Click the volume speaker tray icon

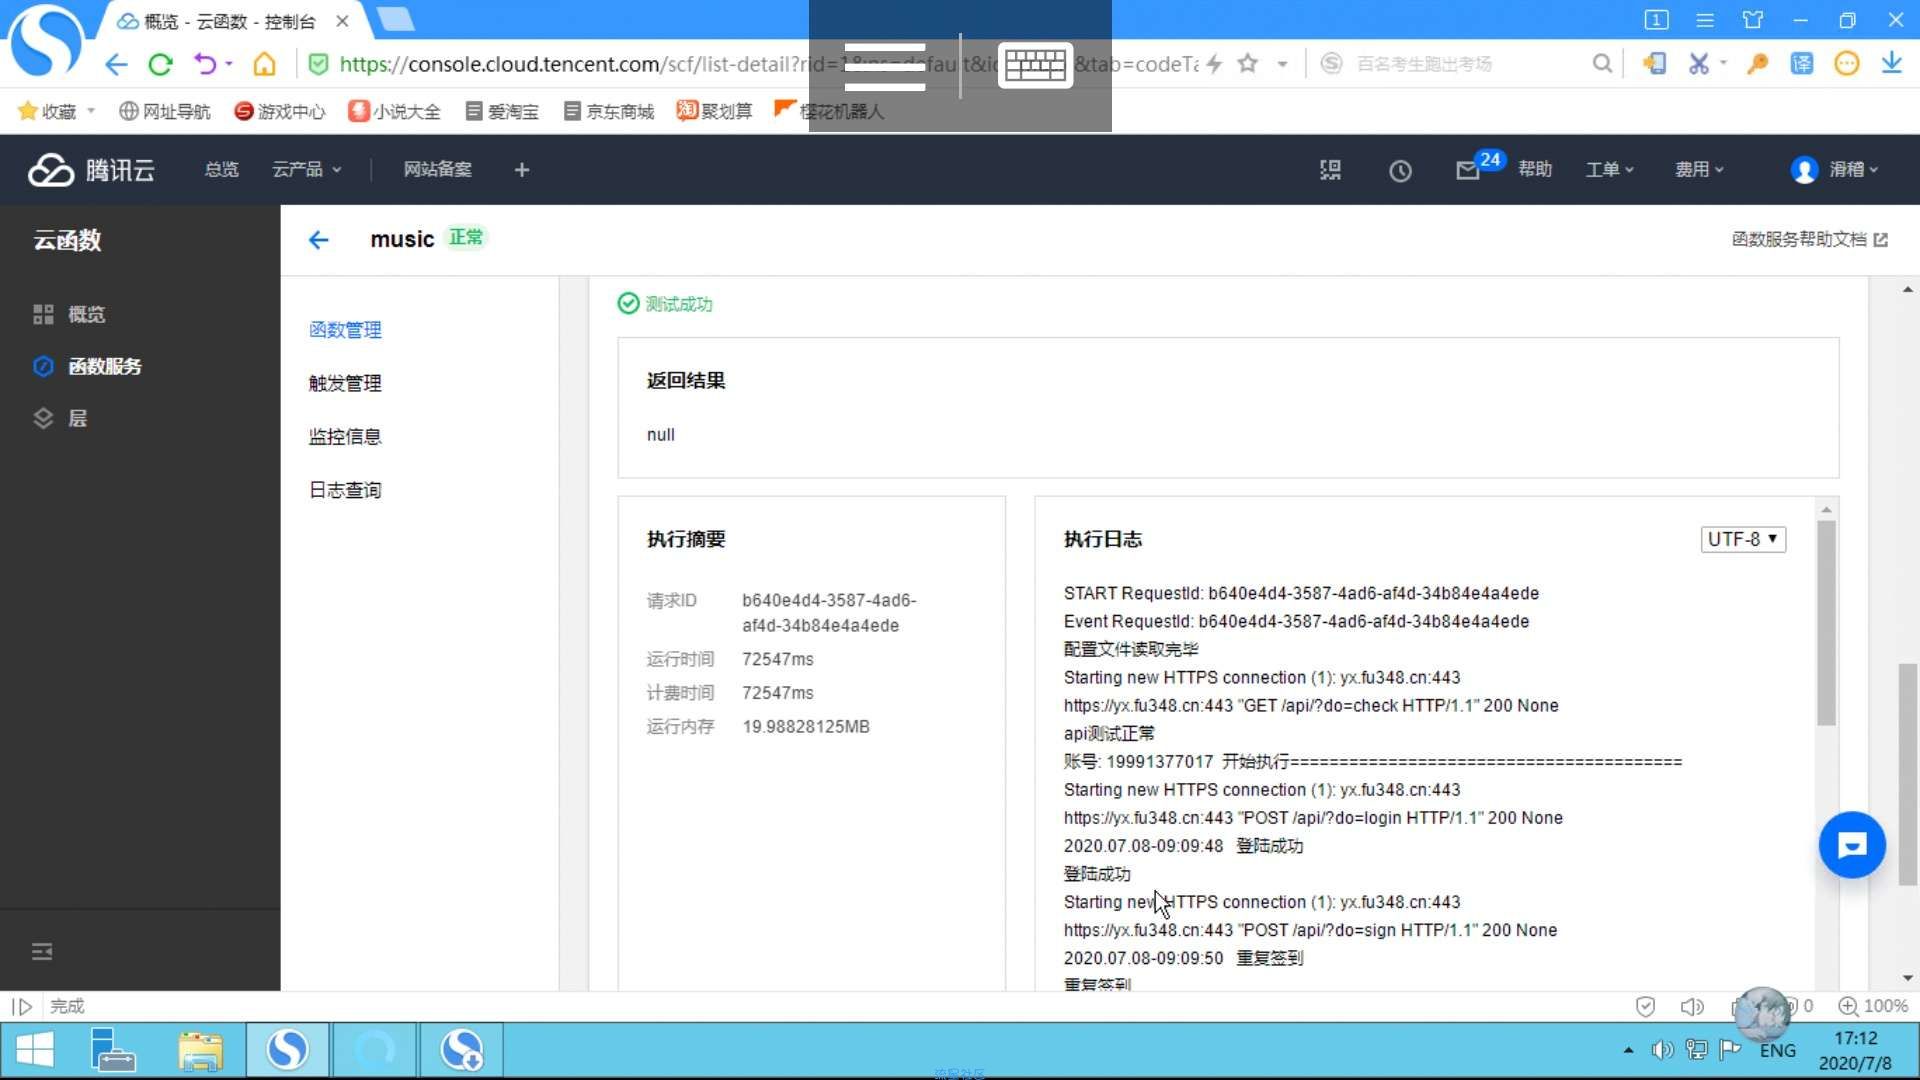(1662, 1050)
